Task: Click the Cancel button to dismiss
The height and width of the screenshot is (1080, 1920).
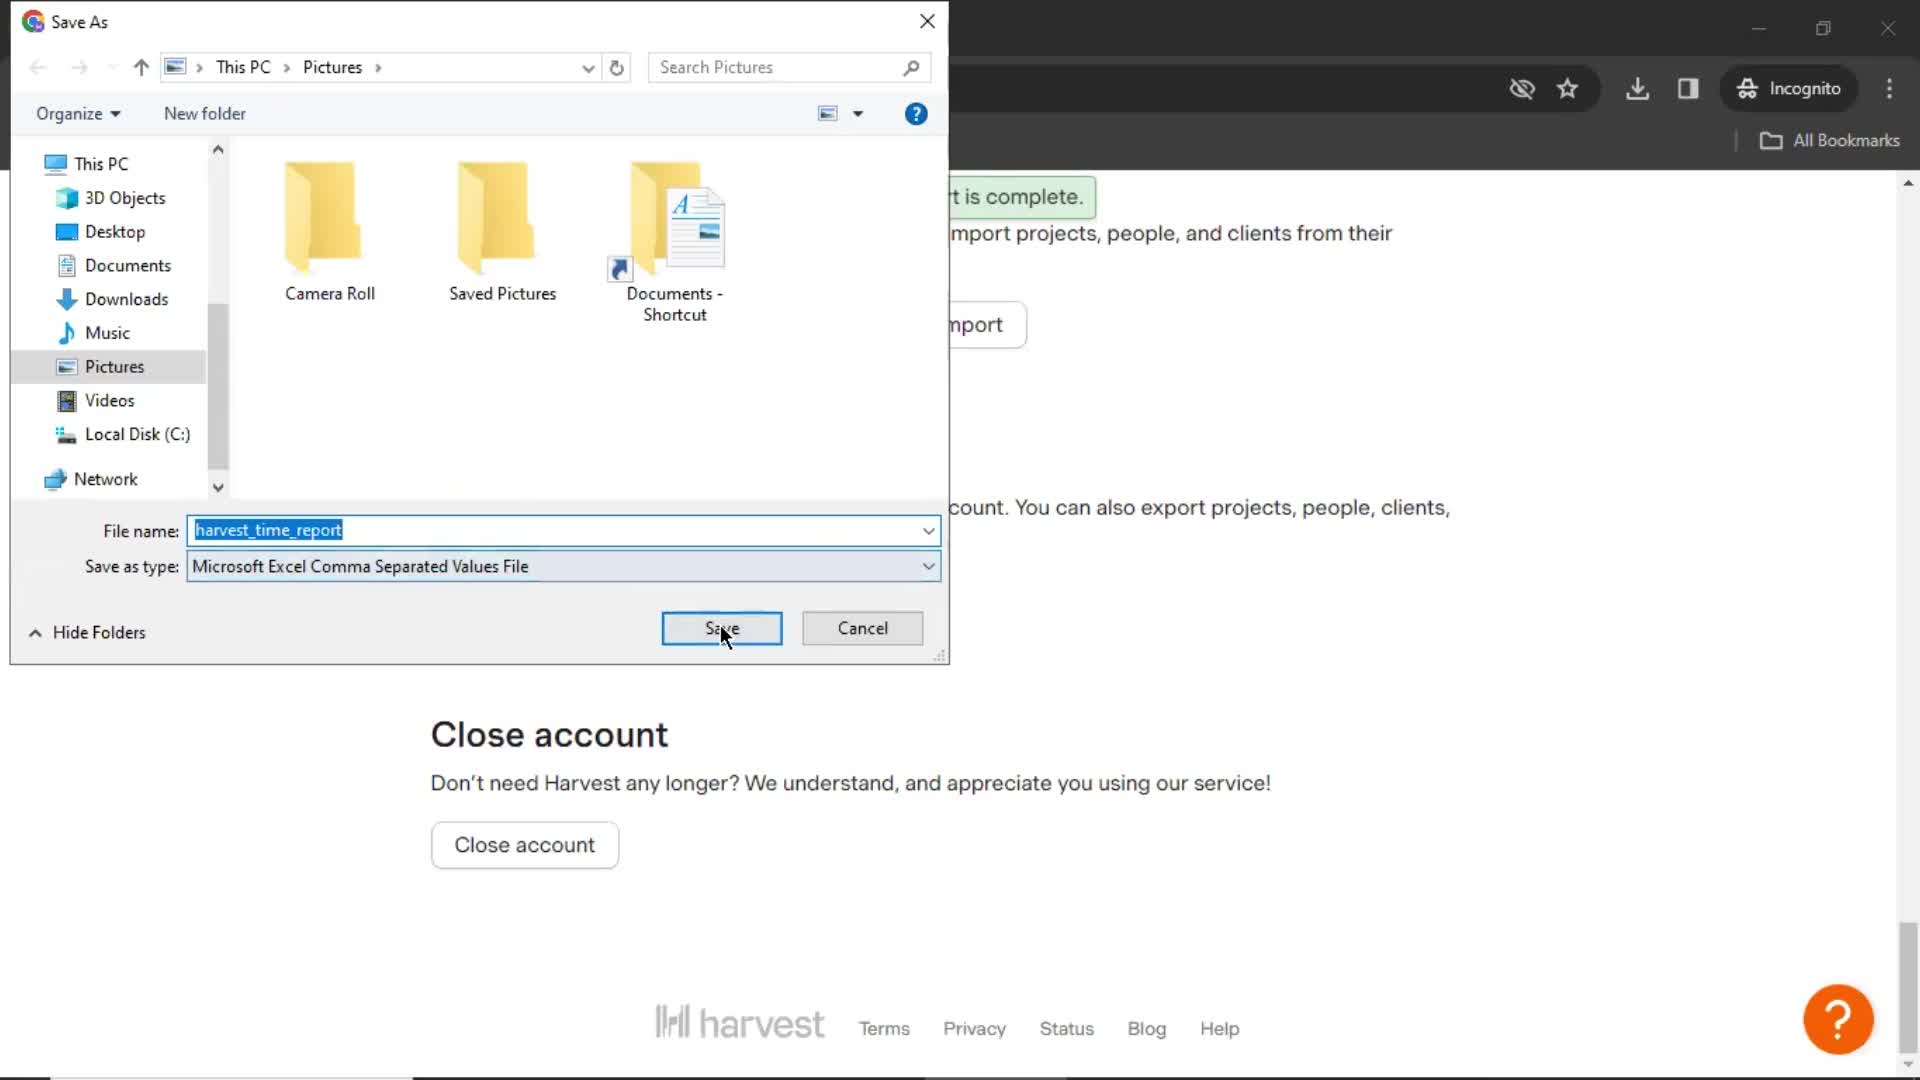Action: [864, 629]
